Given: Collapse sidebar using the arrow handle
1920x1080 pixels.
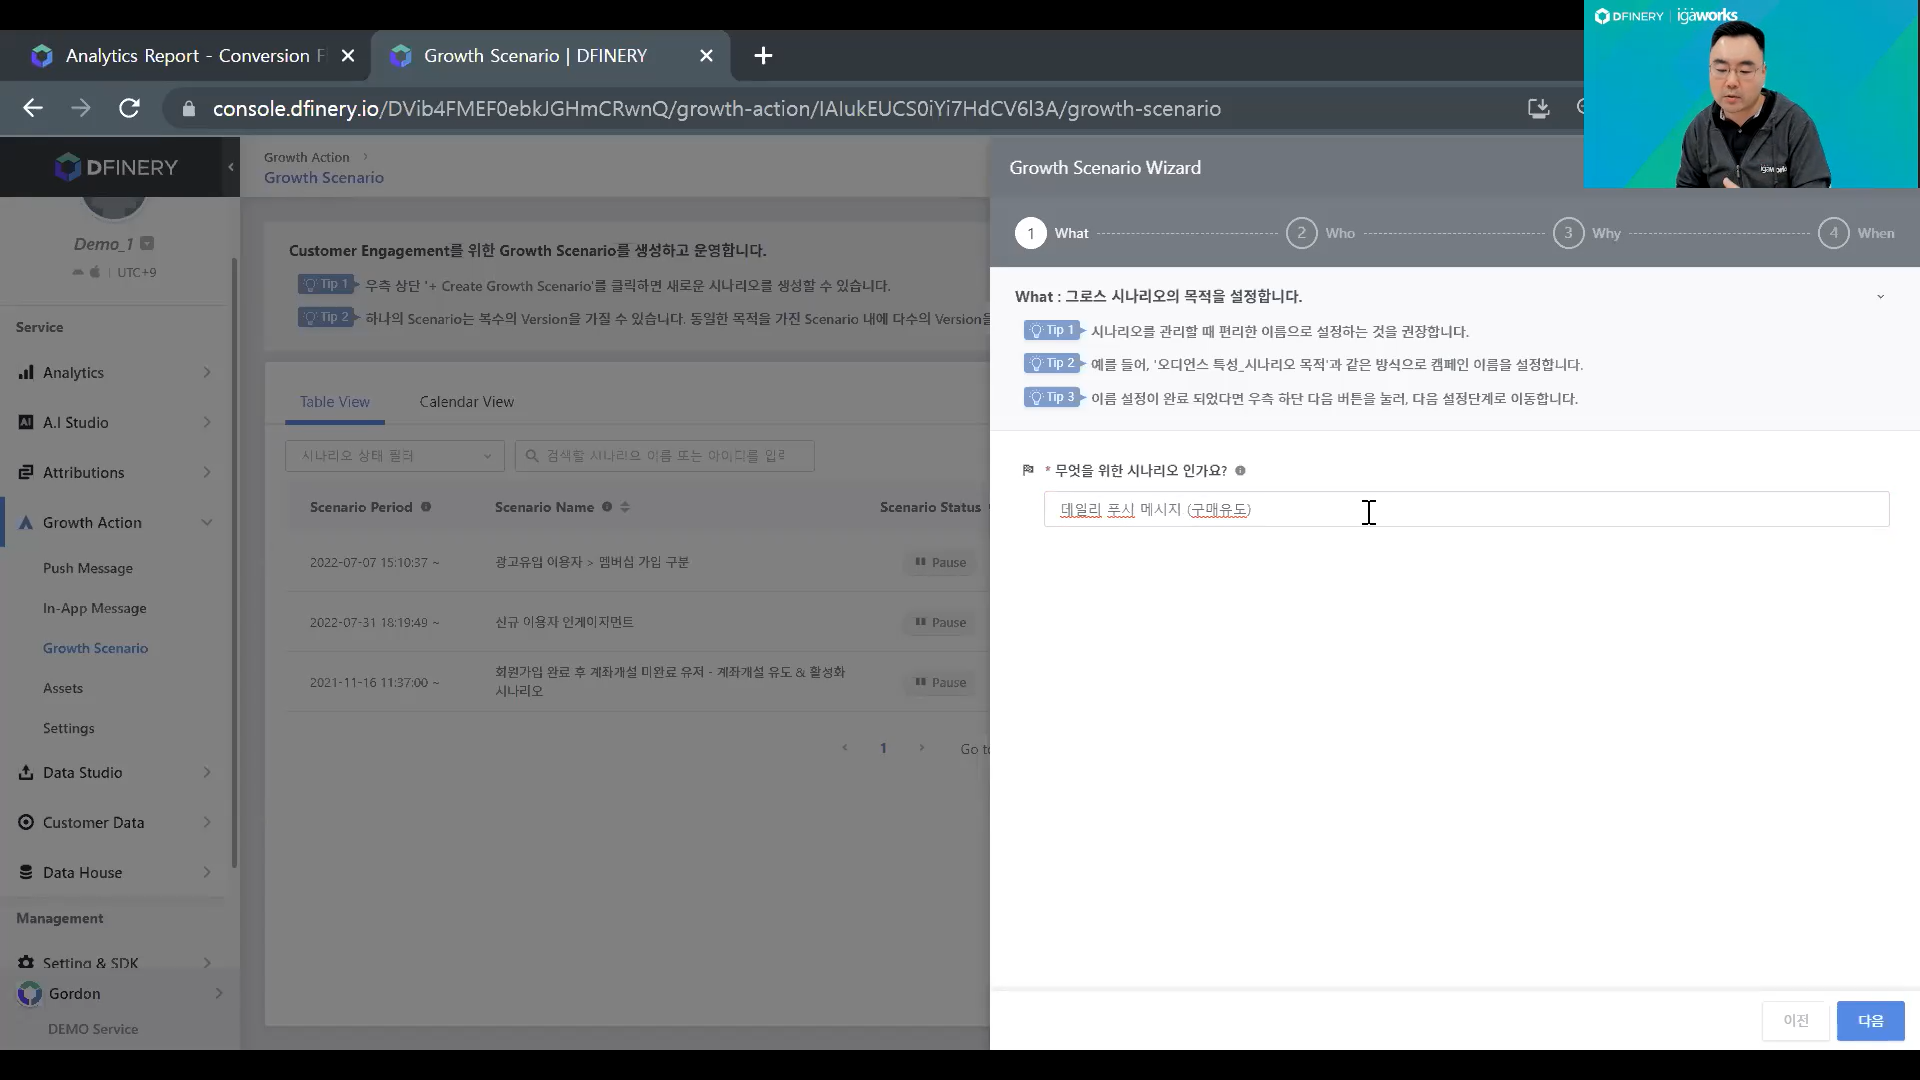Looking at the screenshot, I should pyautogui.click(x=231, y=167).
